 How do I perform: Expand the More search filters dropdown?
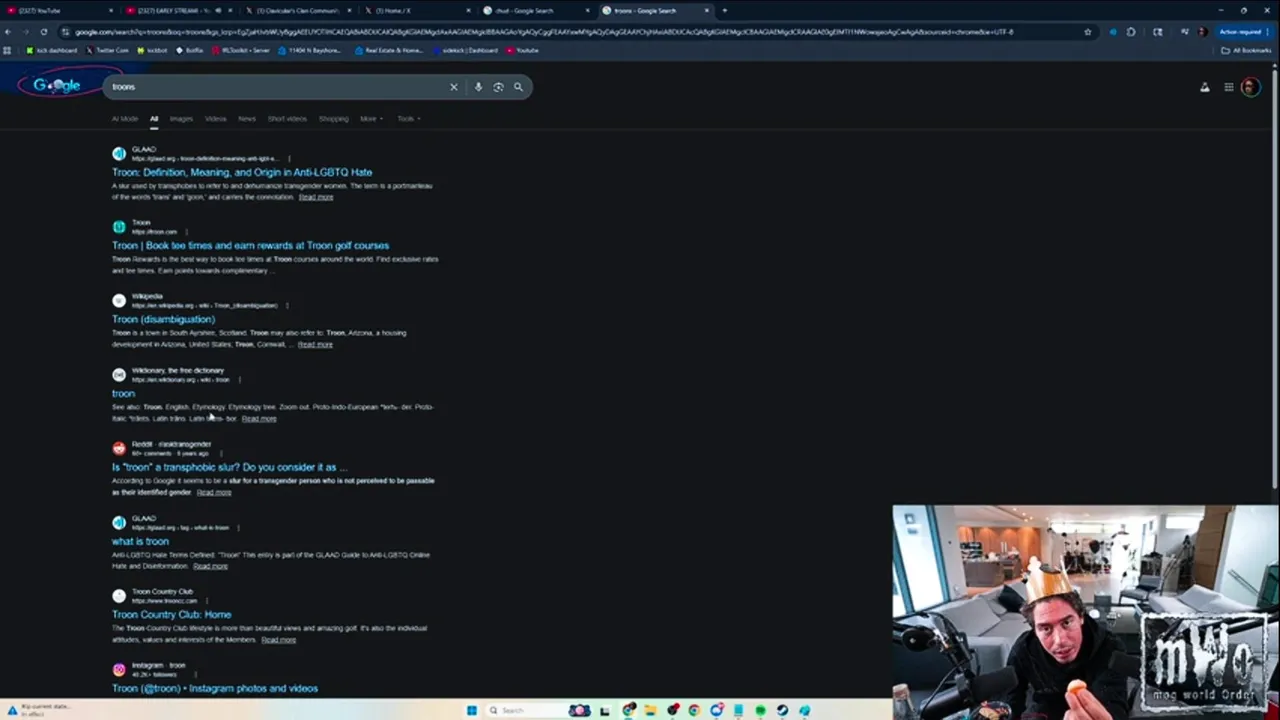(371, 119)
